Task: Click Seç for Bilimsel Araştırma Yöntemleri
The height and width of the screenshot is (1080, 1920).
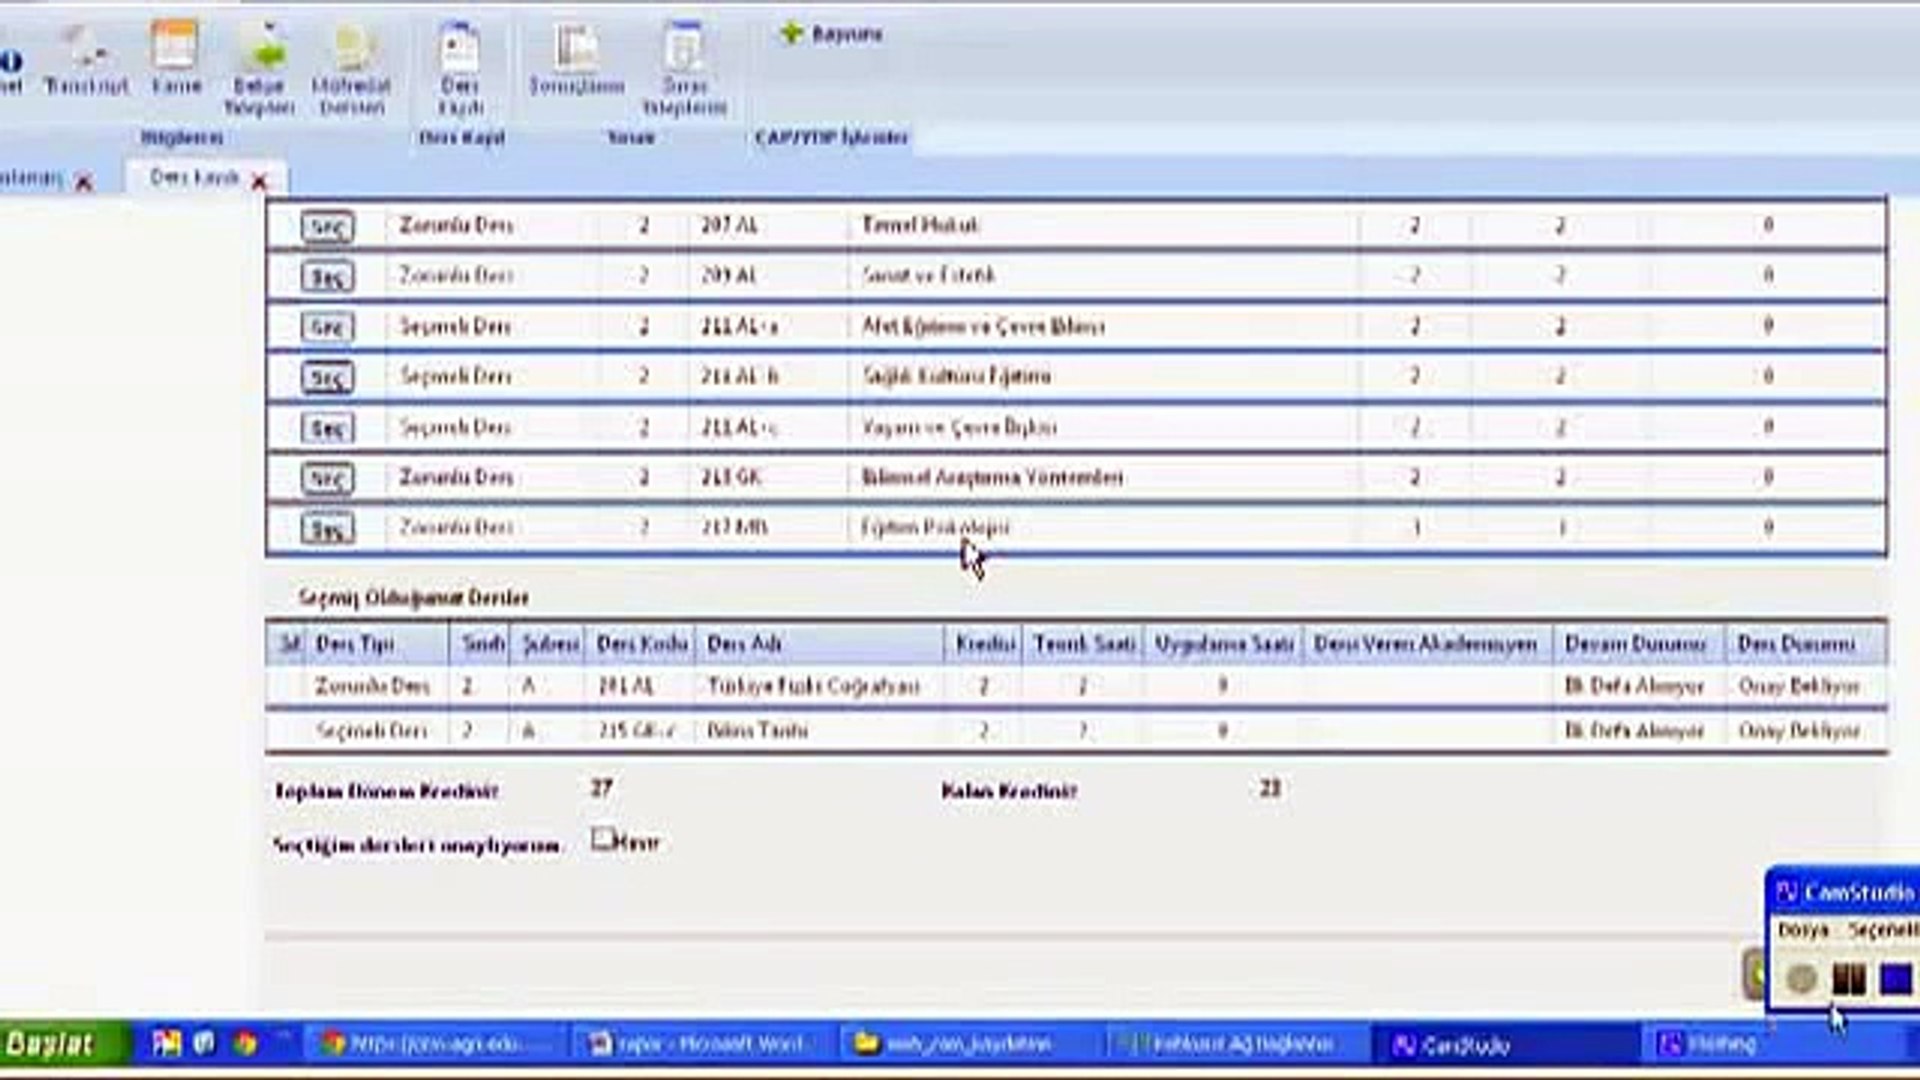Action: pos(327,478)
